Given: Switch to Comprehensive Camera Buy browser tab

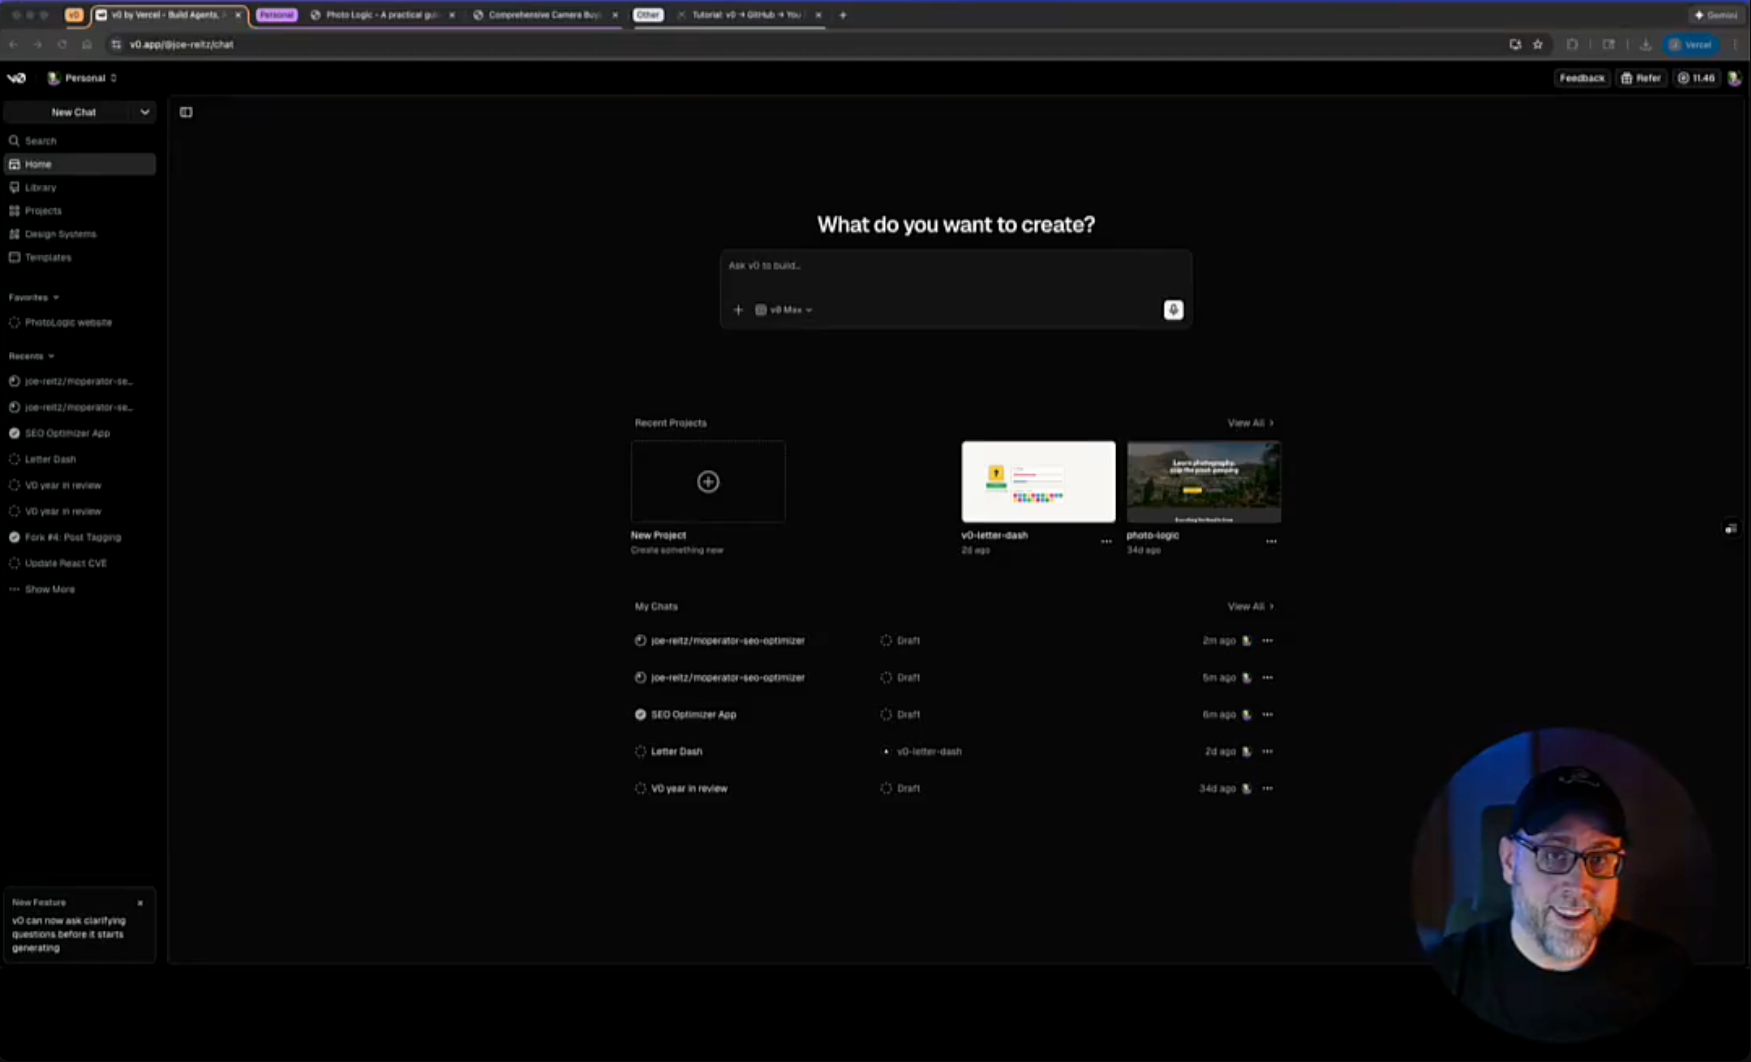Looking at the screenshot, I should 545,15.
